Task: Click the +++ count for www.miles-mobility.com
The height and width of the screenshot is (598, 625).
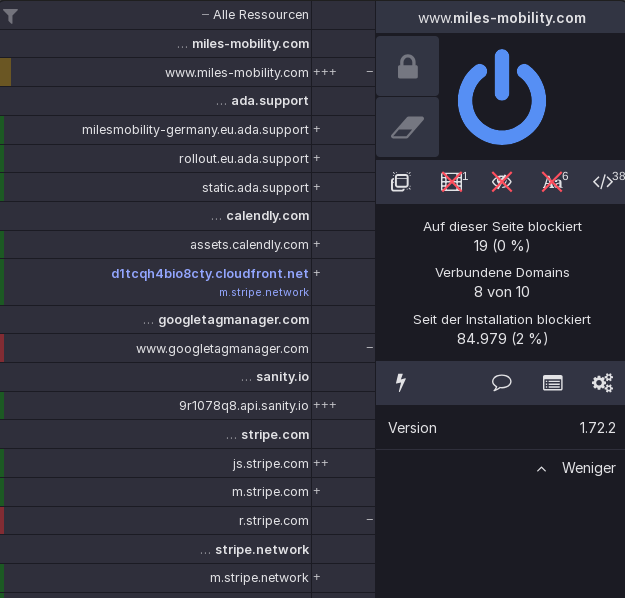Action: click(x=325, y=72)
